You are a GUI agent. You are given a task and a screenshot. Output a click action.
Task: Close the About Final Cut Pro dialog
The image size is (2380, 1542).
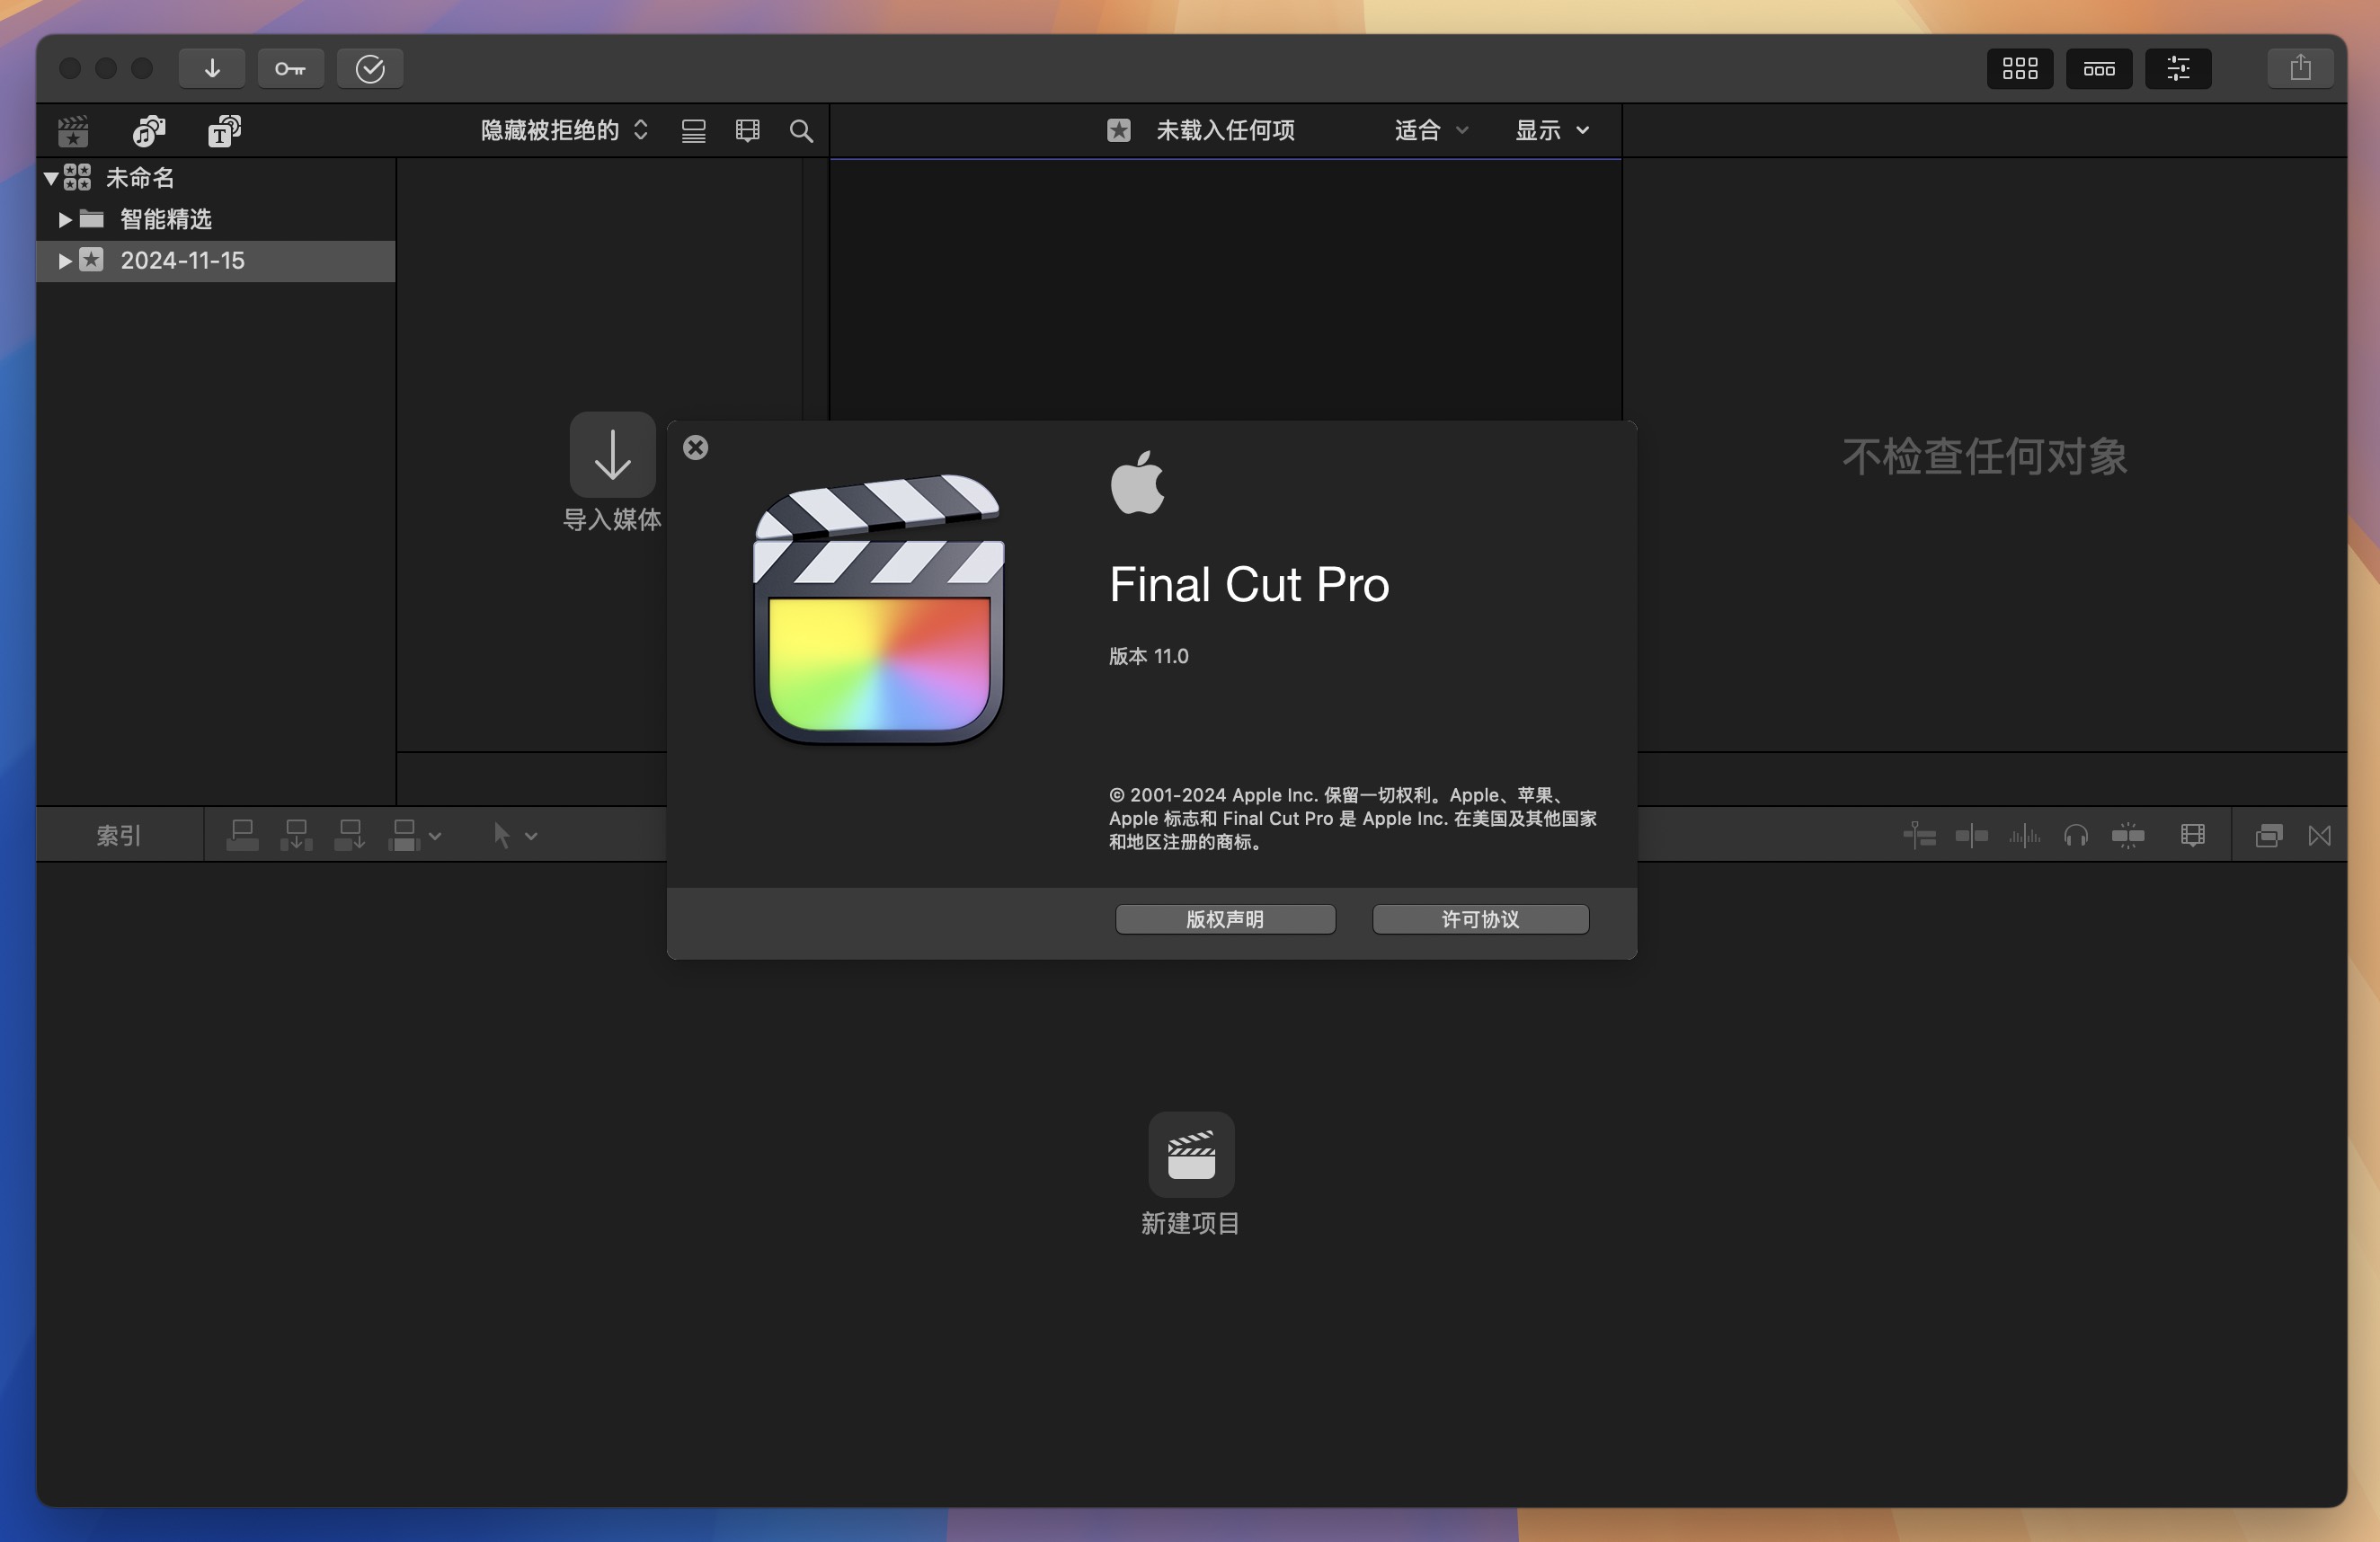(x=696, y=447)
